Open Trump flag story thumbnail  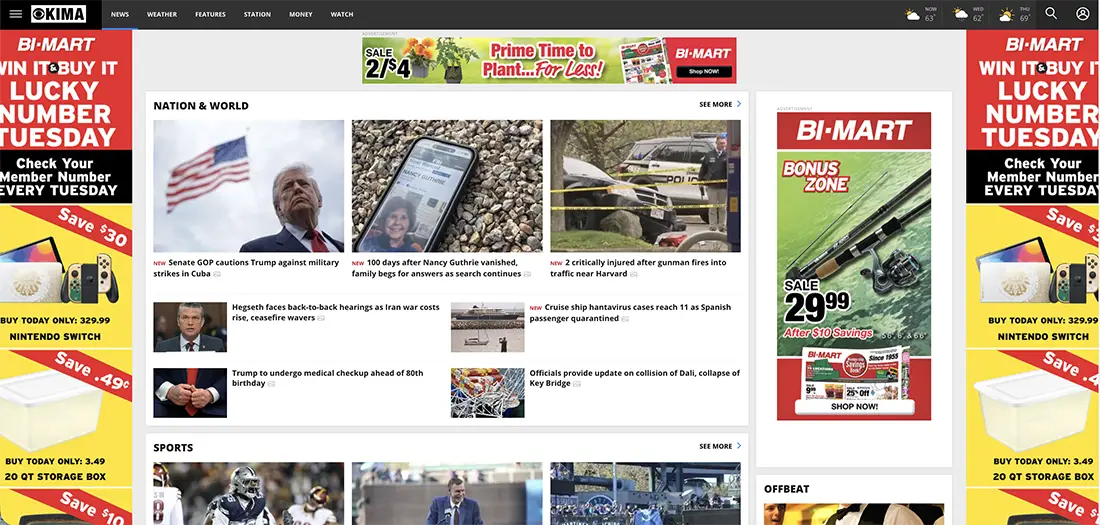(249, 186)
